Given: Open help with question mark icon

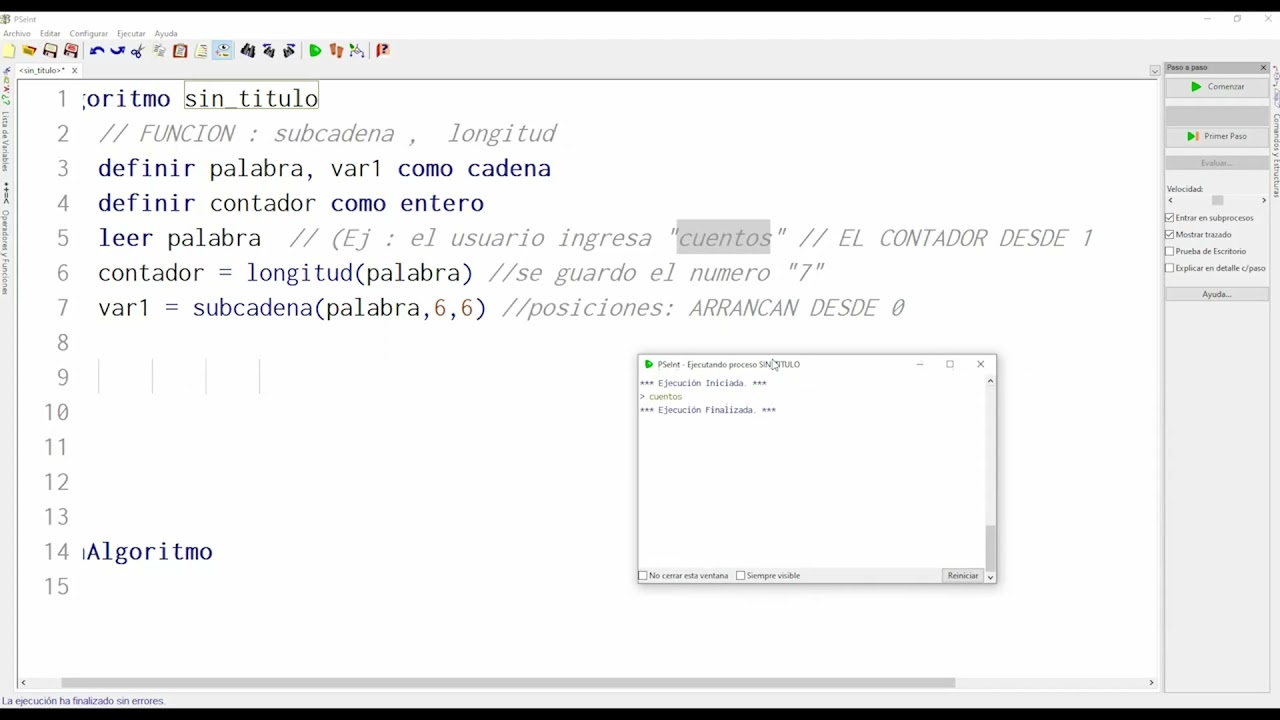Looking at the screenshot, I should coord(382,51).
